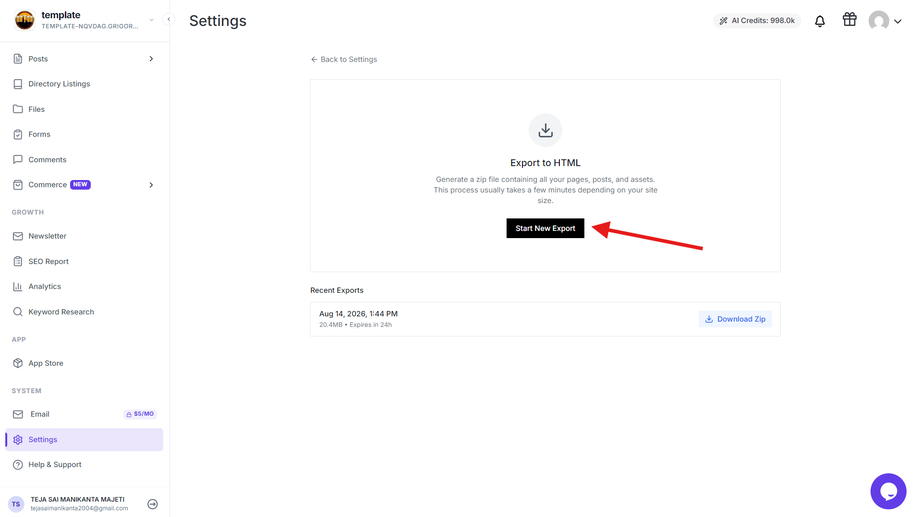Viewport: 920px width, 517px height.
Task: Click the Directory Listings book icon
Action: coord(18,84)
